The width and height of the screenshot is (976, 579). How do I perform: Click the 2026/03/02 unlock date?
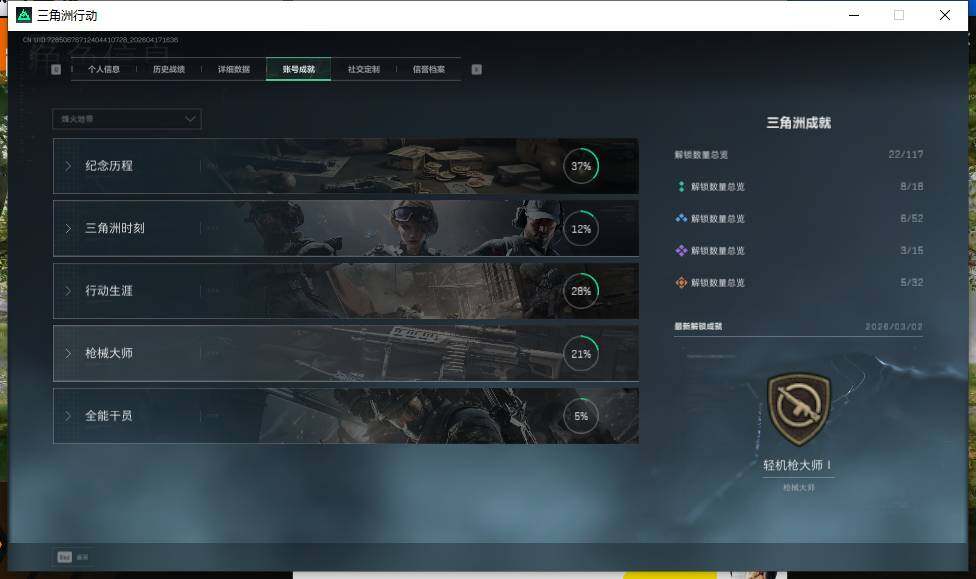pyautogui.click(x=894, y=326)
